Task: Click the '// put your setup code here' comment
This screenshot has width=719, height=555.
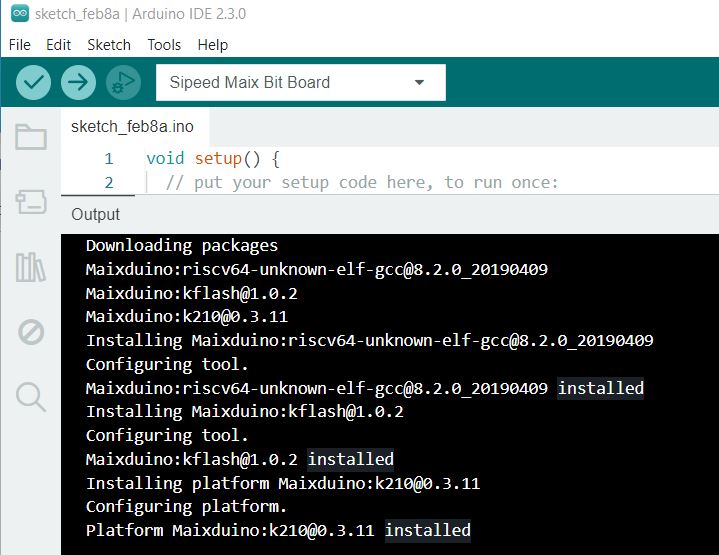Action: (362, 183)
